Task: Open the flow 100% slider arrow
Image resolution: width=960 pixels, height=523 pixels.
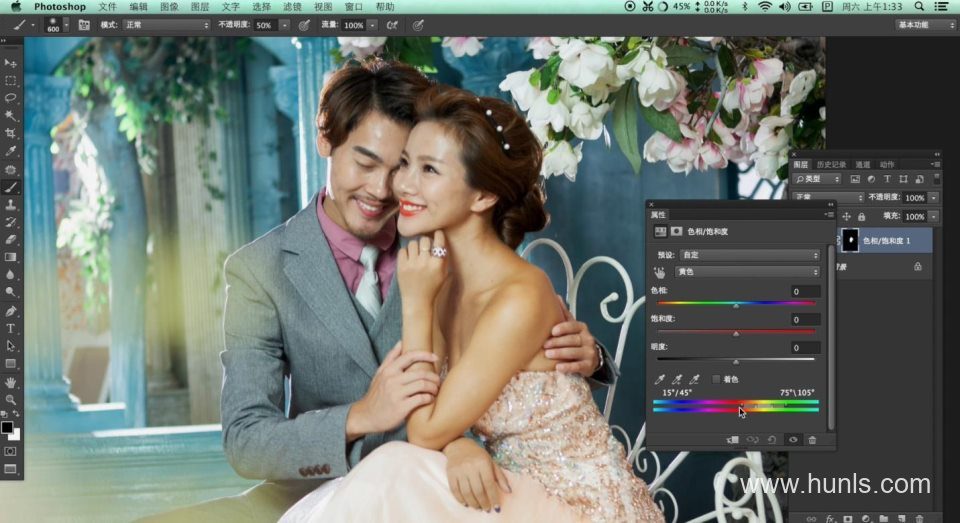Action: 372,25
